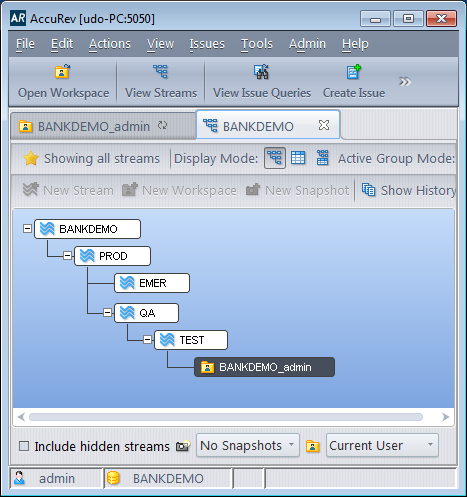Open the View Streams toolbar icon
The image size is (467, 497).
[161, 71]
